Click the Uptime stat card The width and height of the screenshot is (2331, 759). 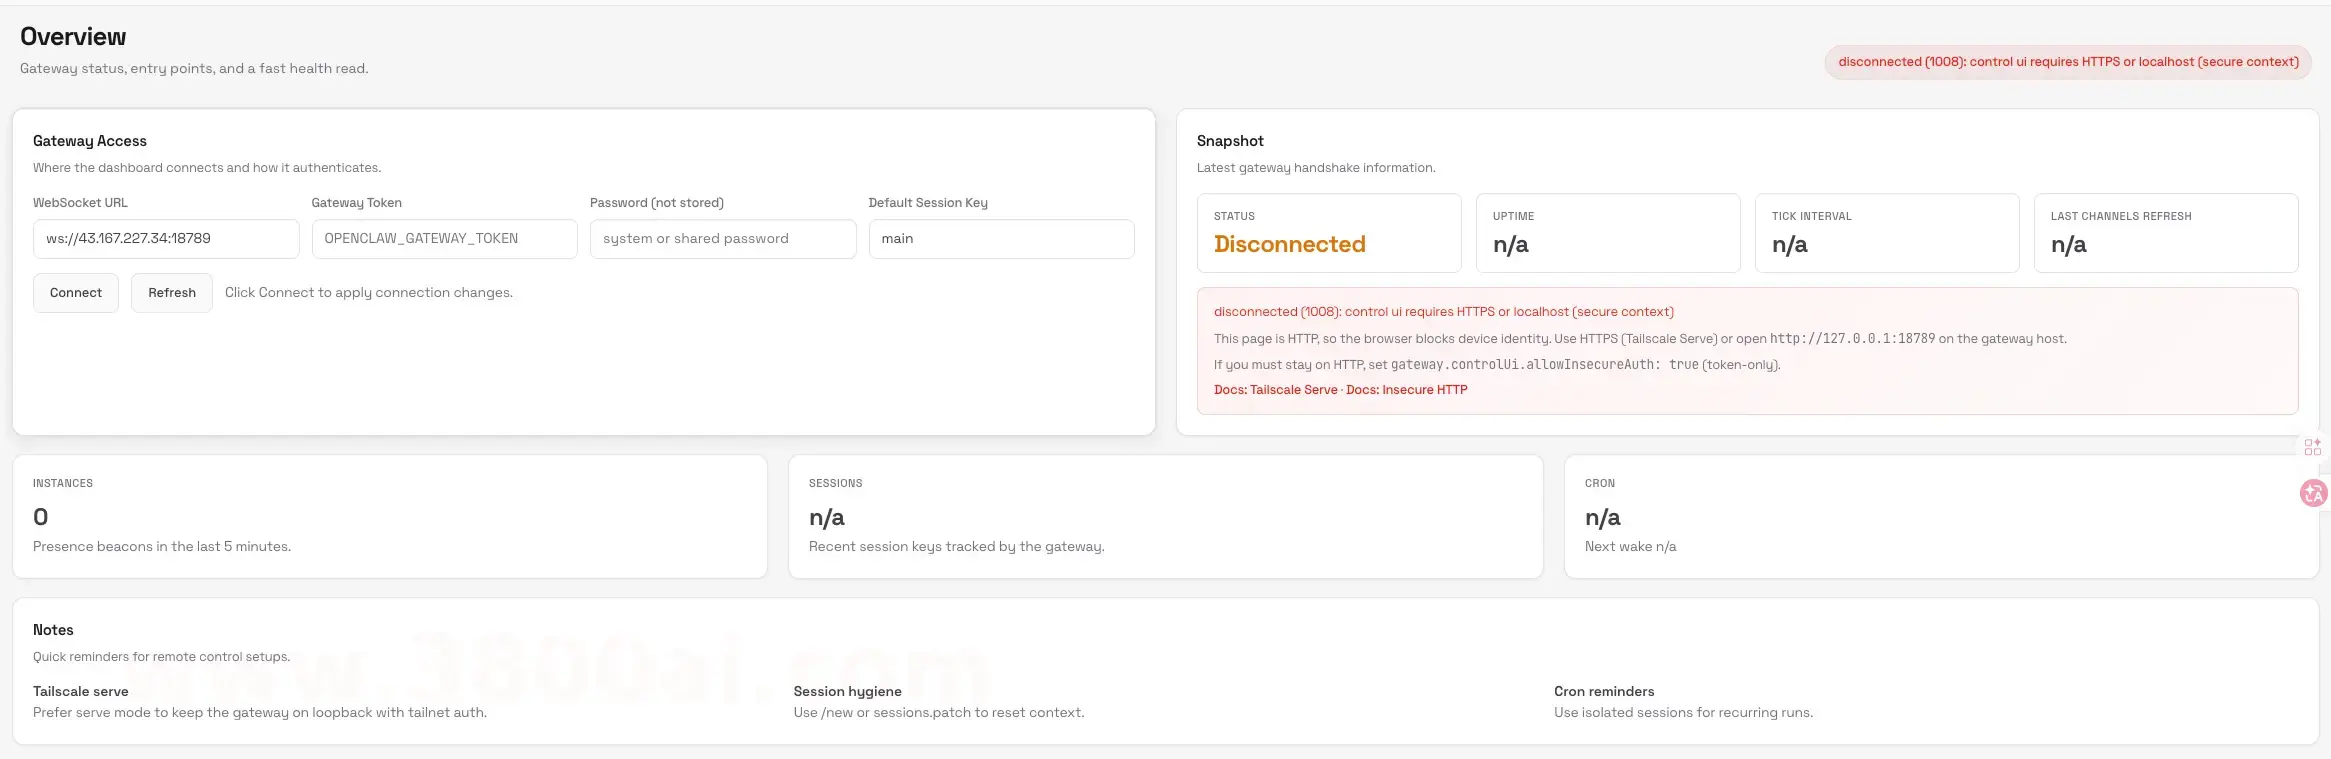(1607, 233)
